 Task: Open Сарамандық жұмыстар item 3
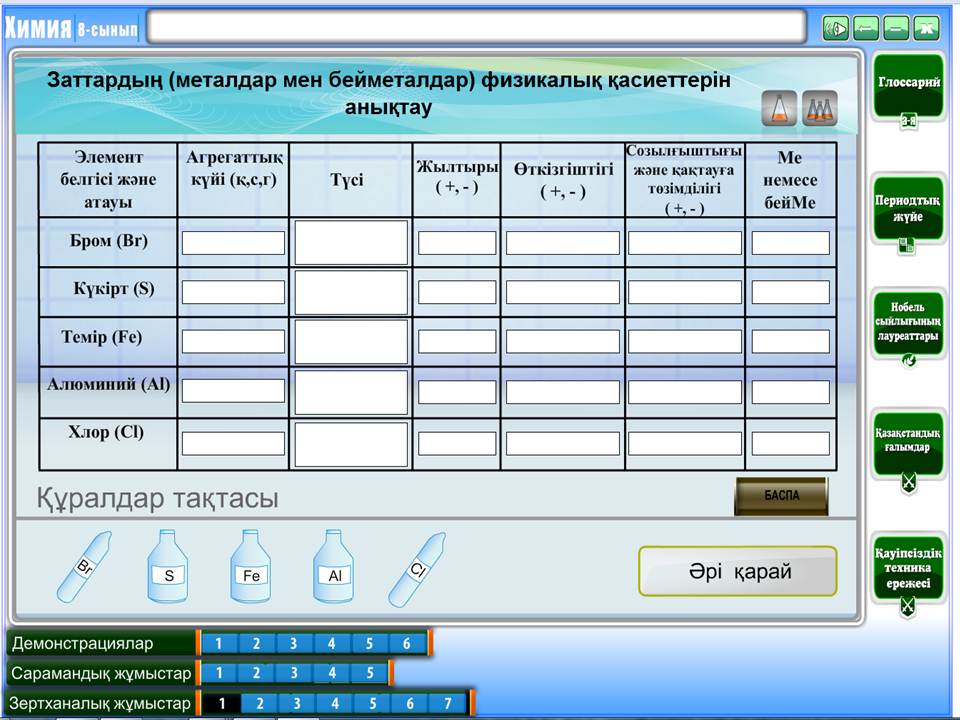pyautogui.click(x=294, y=673)
